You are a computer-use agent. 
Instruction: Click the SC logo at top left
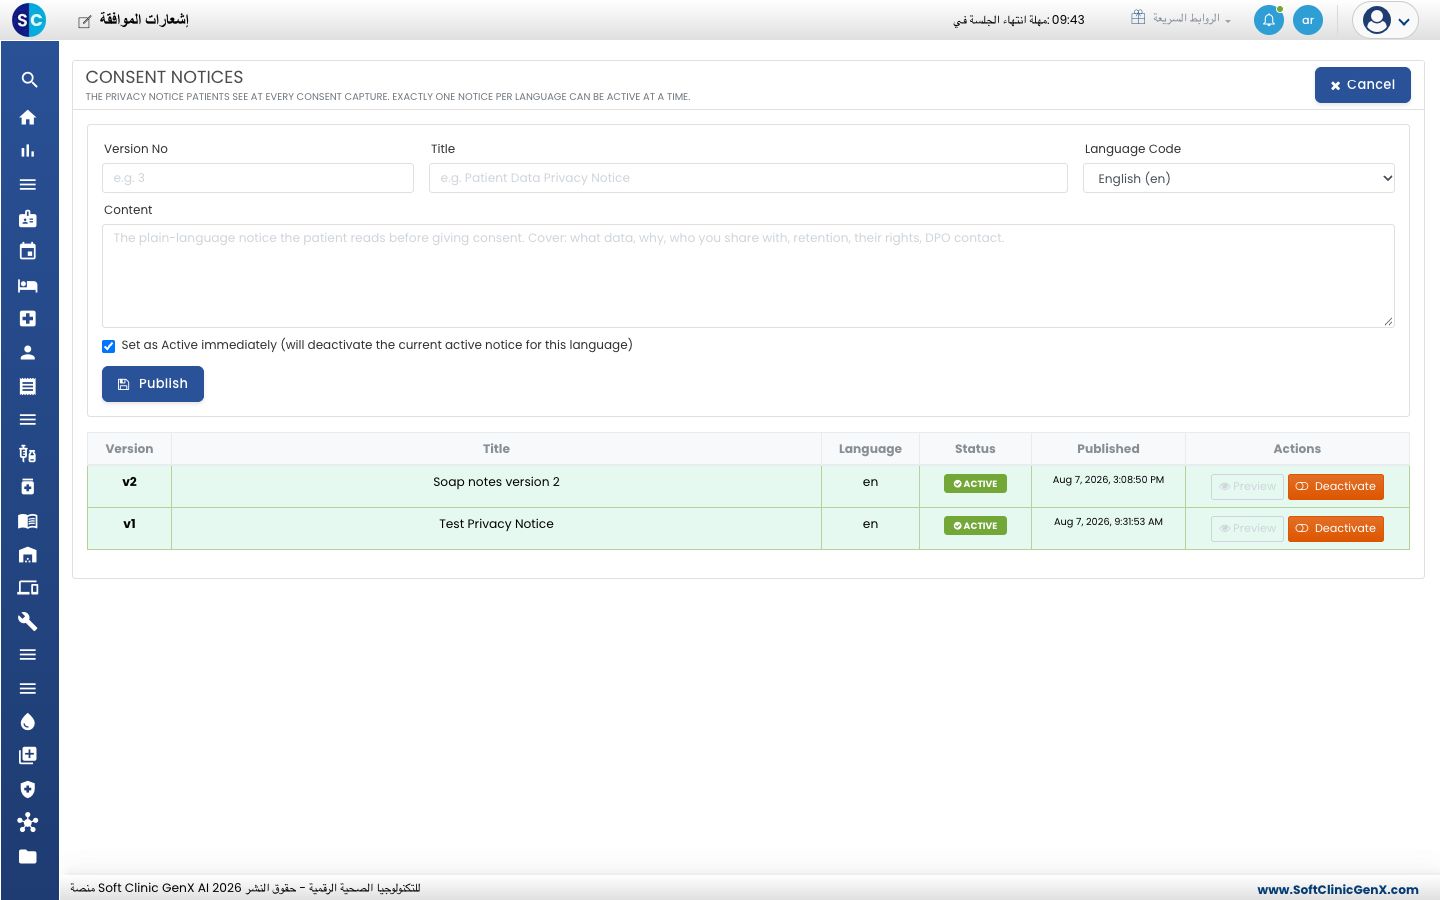[29, 19]
